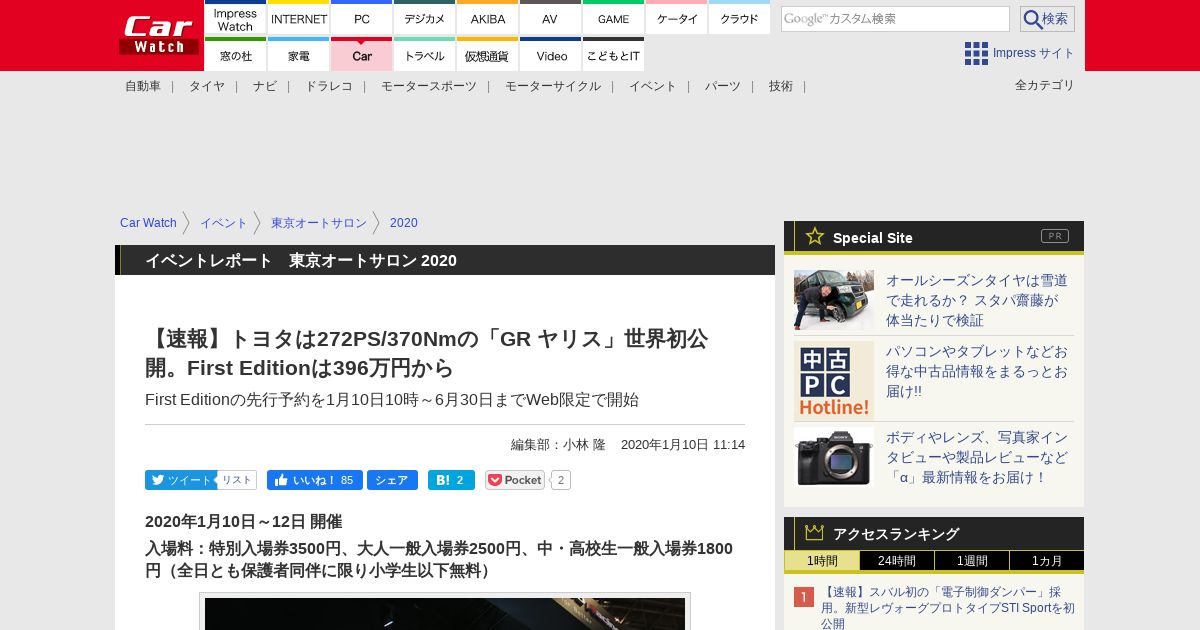This screenshot has width=1200, height=630.
Task: Open GAME Watch tab
Action: [613, 18]
